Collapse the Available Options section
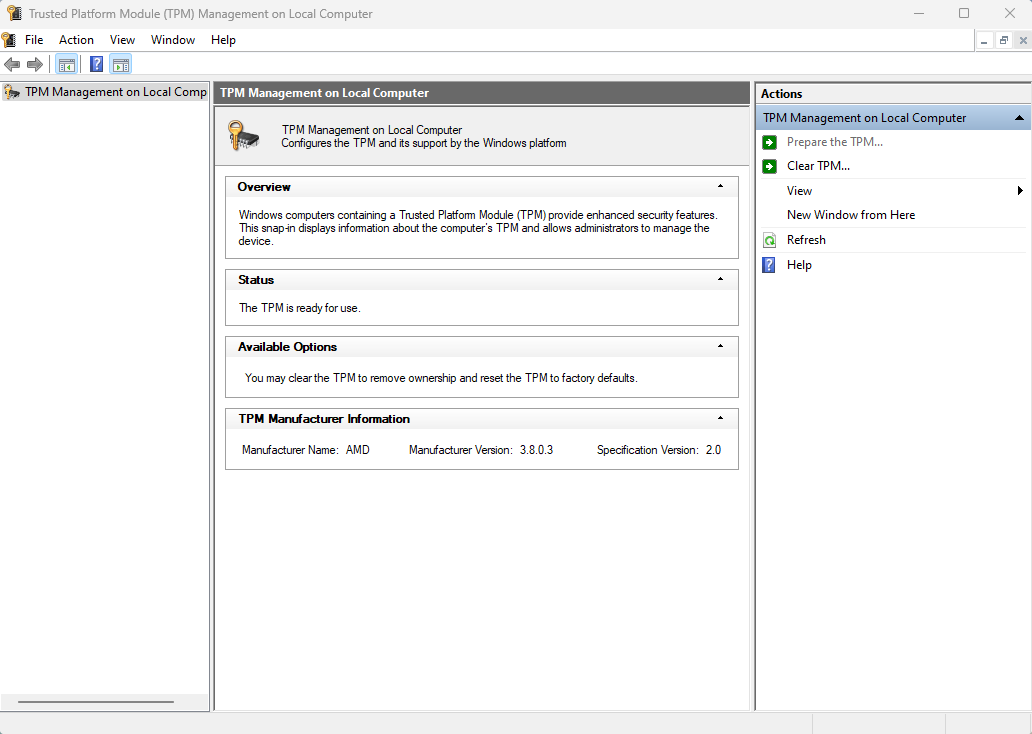 pyautogui.click(x=720, y=346)
